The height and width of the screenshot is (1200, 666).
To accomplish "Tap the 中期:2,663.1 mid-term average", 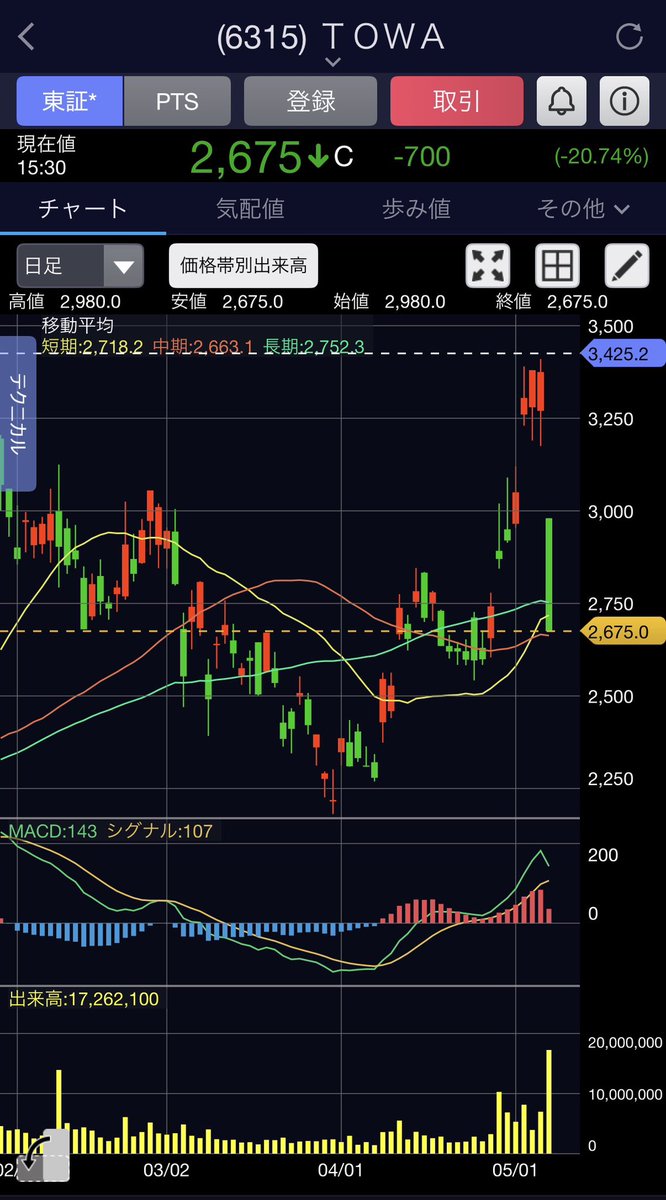I will tap(204, 347).
